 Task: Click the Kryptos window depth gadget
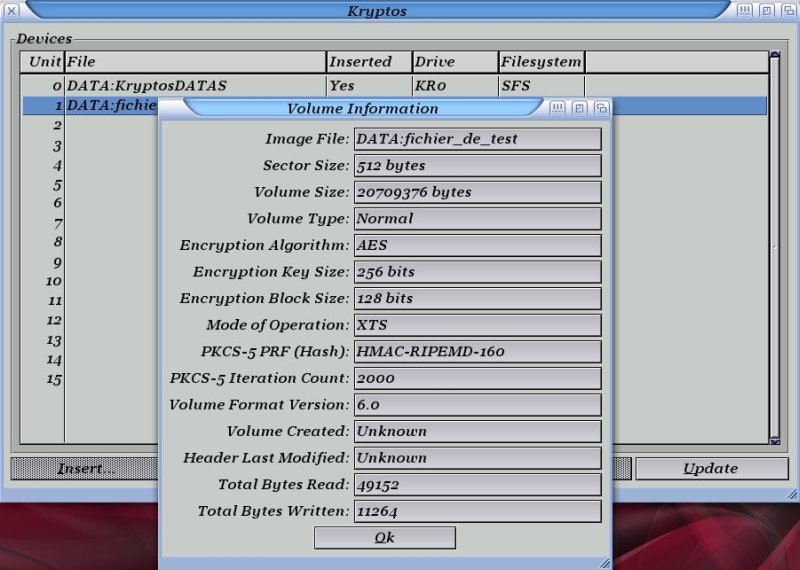coord(788,10)
